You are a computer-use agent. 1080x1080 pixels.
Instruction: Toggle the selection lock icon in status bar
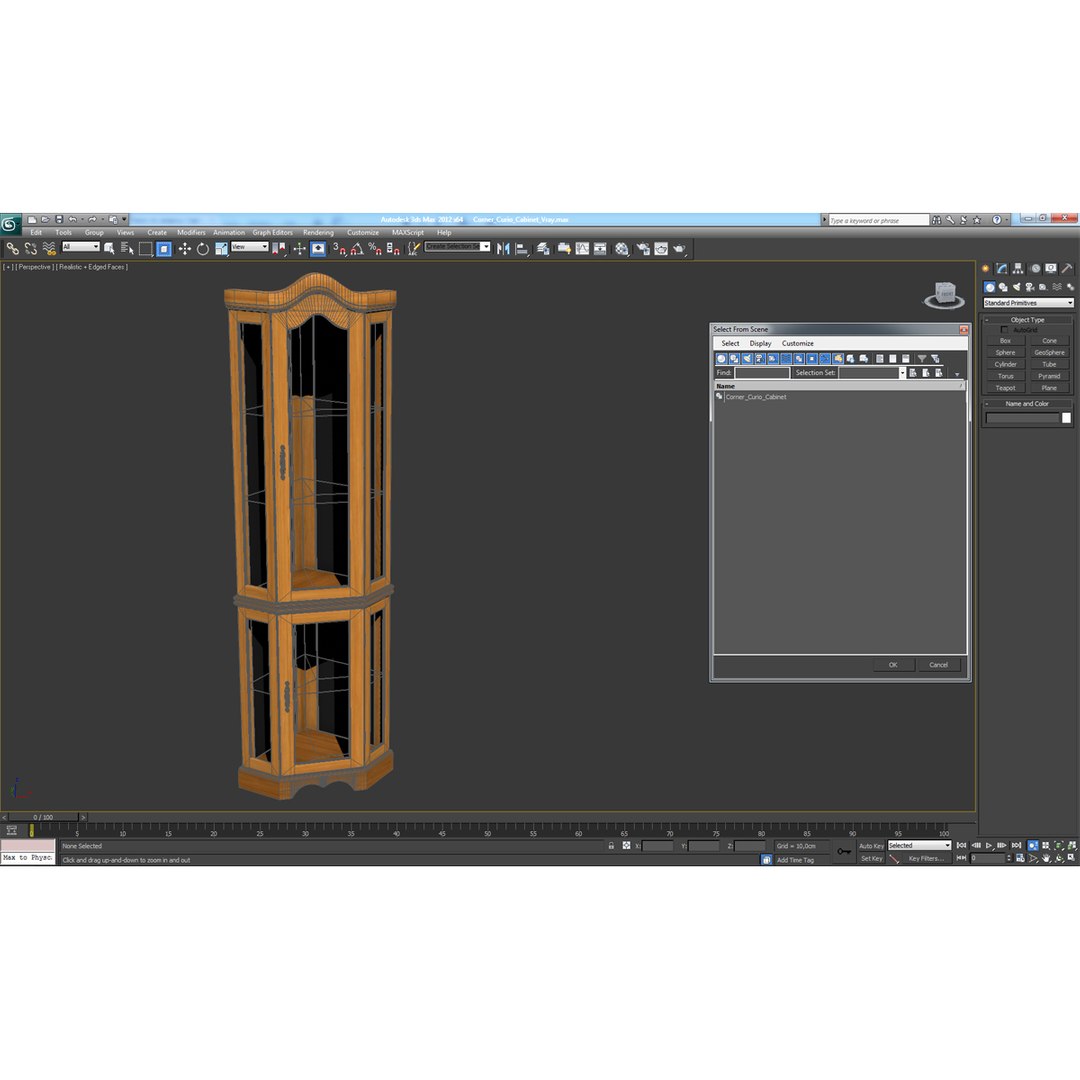(611, 846)
